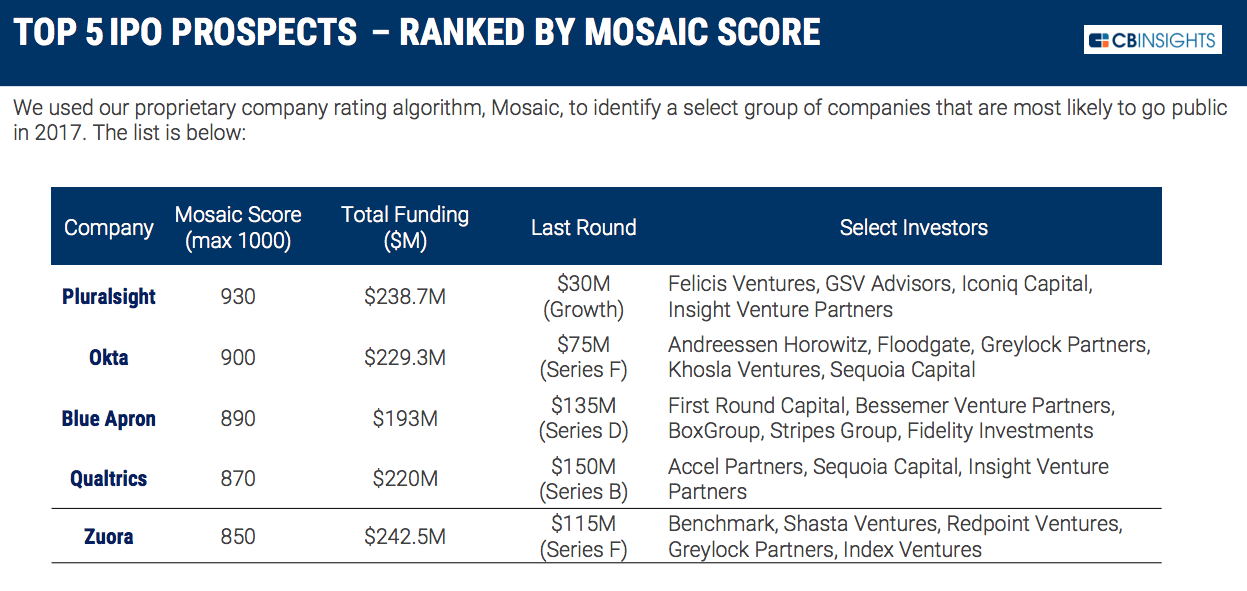This screenshot has height=591, width=1247.
Task: Click the Qualtrics company name
Action: (x=108, y=478)
